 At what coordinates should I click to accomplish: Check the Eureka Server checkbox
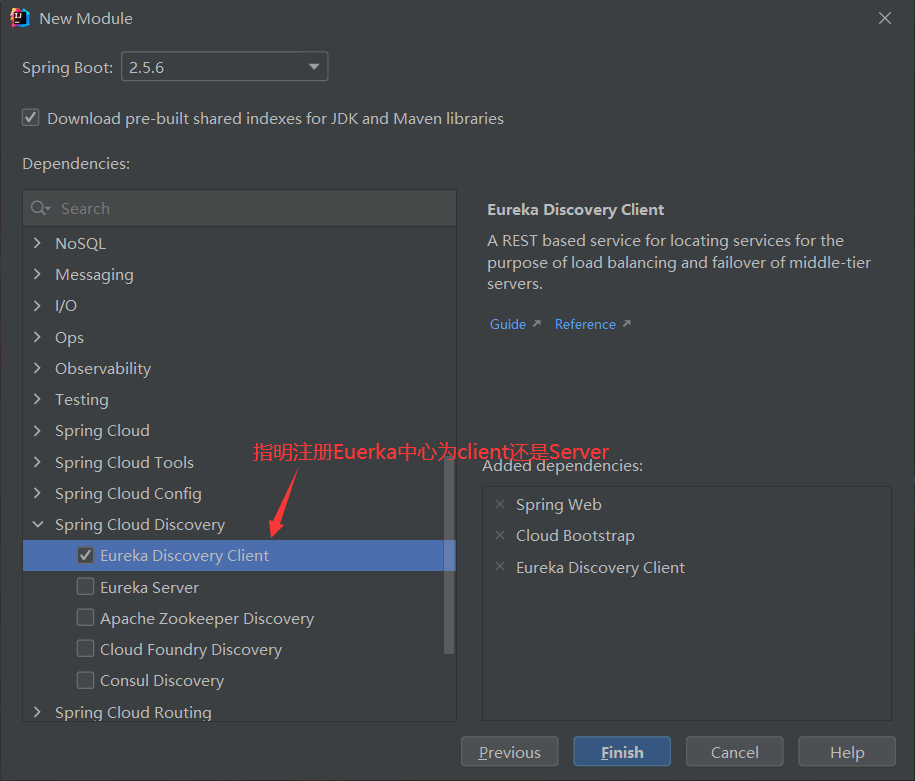(x=85, y=586)
